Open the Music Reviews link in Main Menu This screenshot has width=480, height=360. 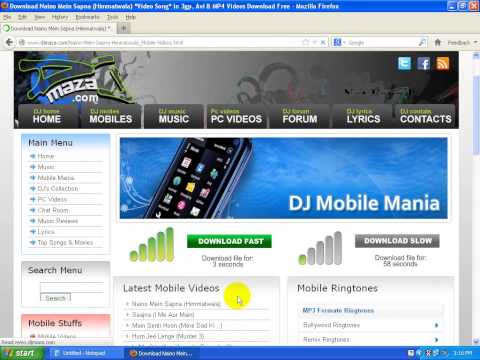pyautogui.click(x=57, y=221)
